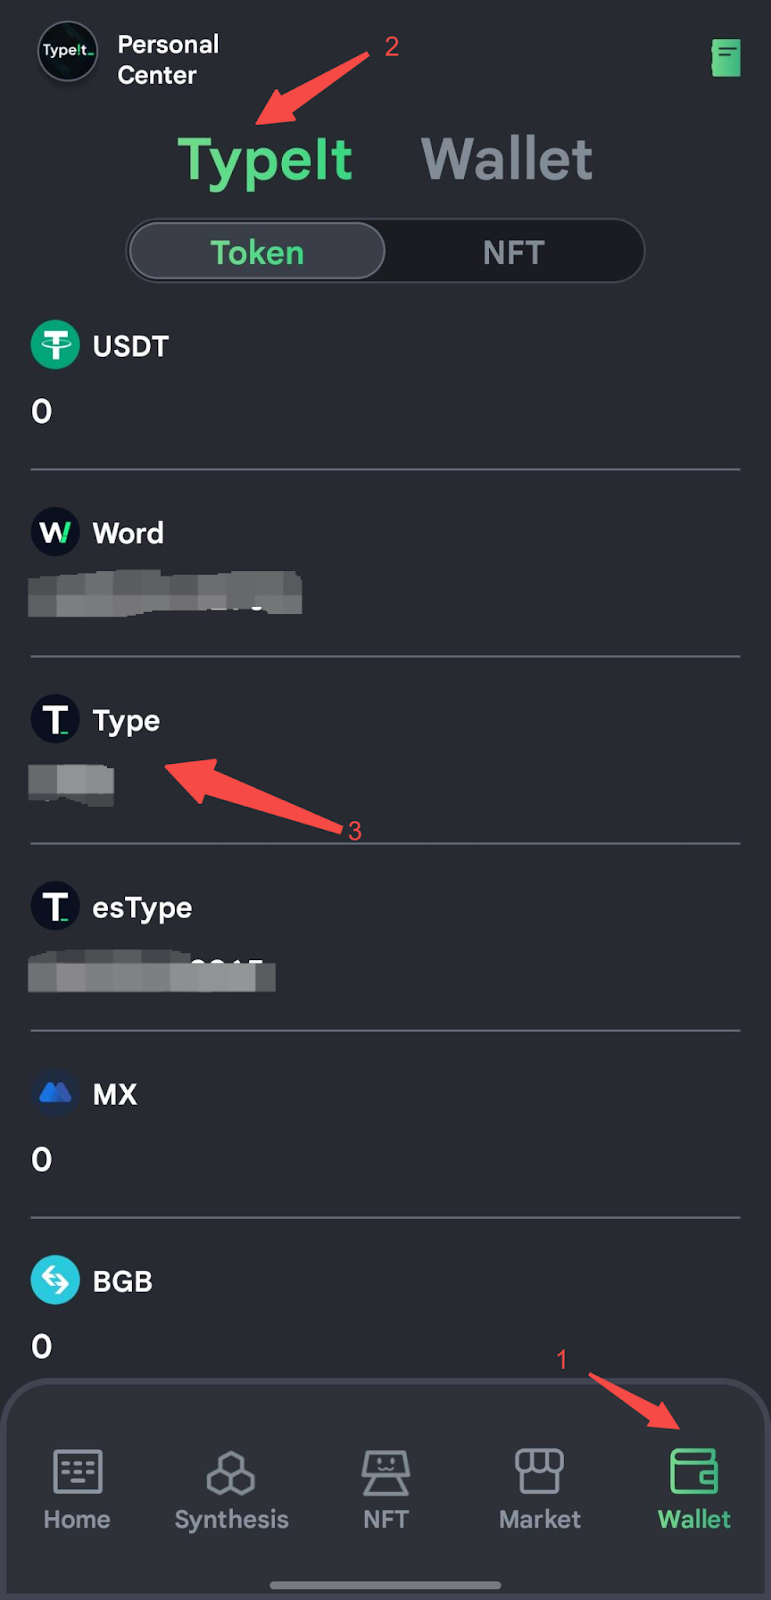Select the esType token icon

point(55,906)
